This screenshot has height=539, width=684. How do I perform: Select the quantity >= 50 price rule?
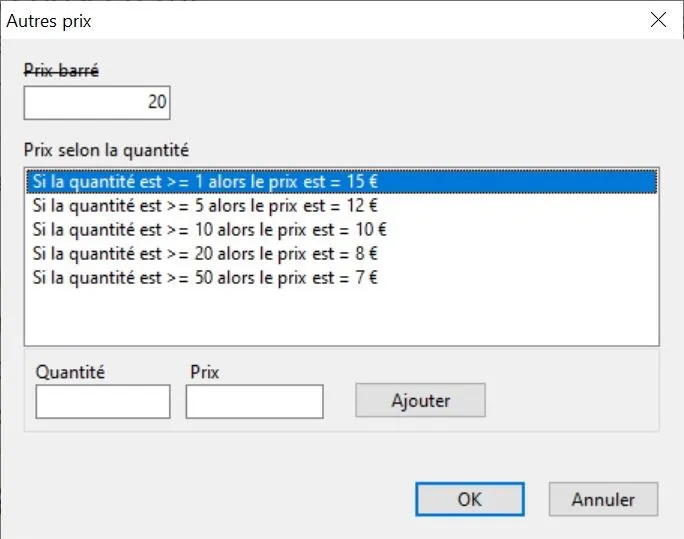(205, 277)
